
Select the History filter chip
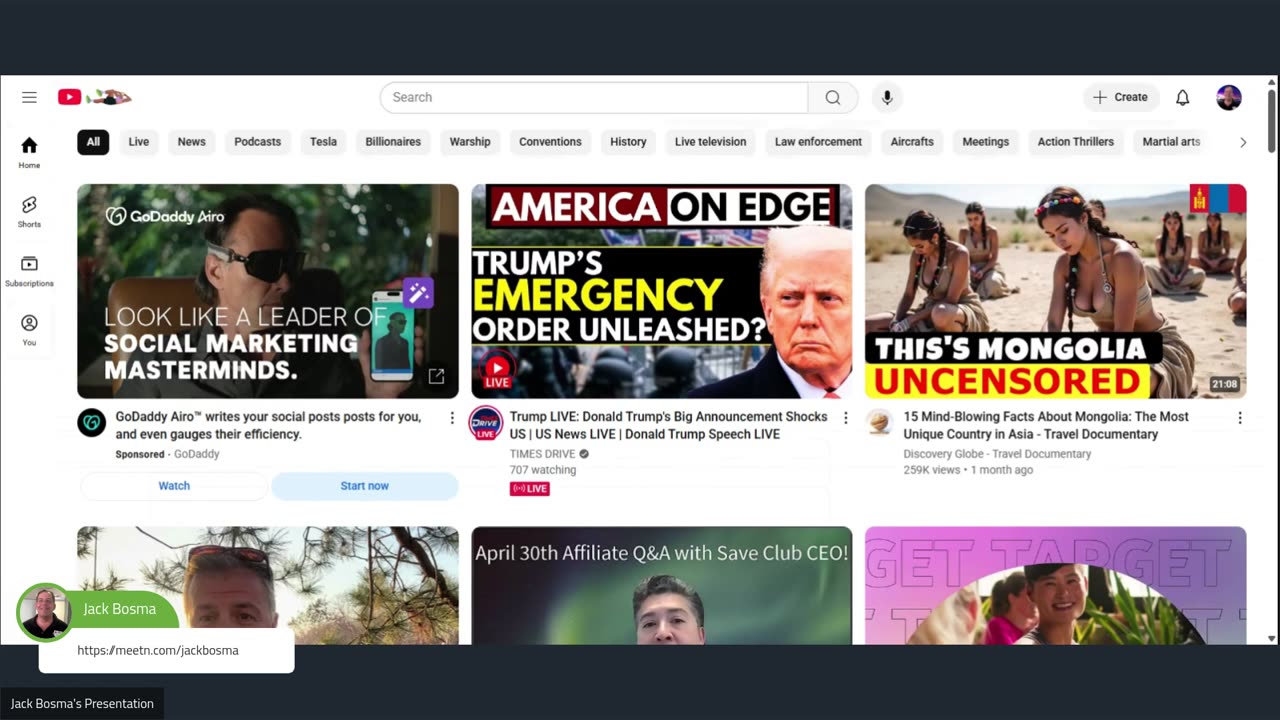pos(628,142)
